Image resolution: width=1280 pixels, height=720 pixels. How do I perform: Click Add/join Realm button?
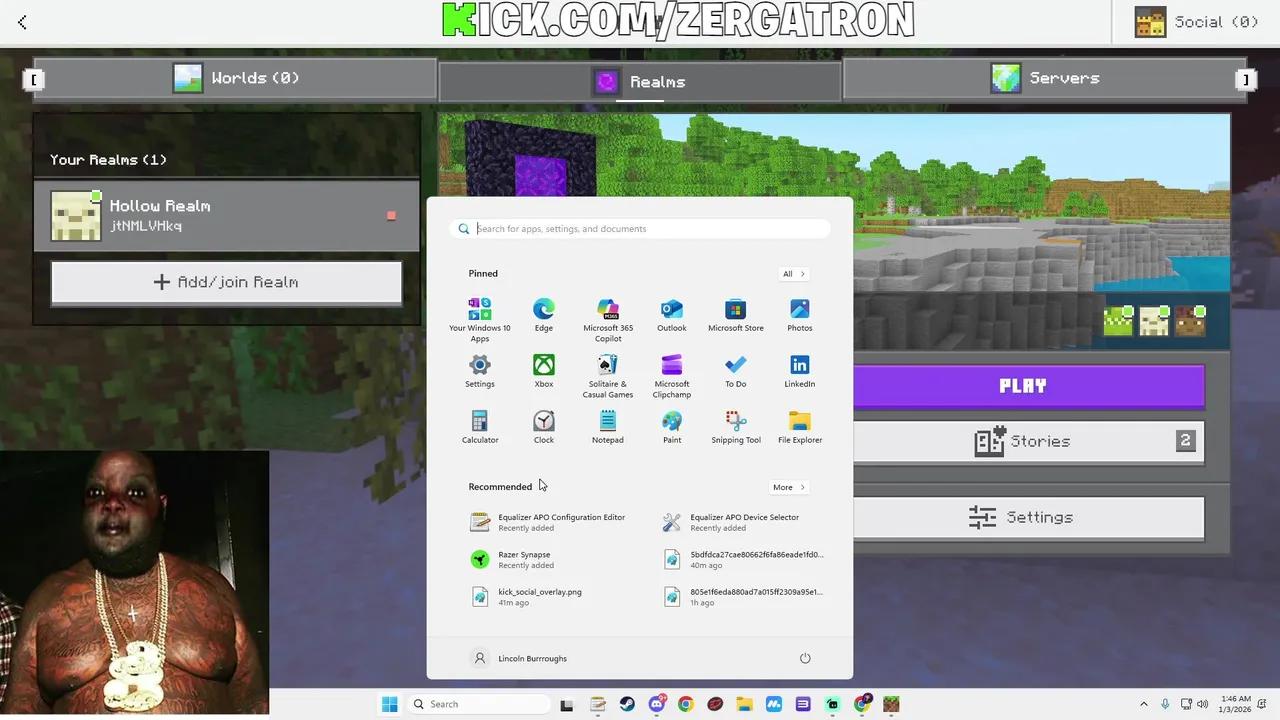226,282
